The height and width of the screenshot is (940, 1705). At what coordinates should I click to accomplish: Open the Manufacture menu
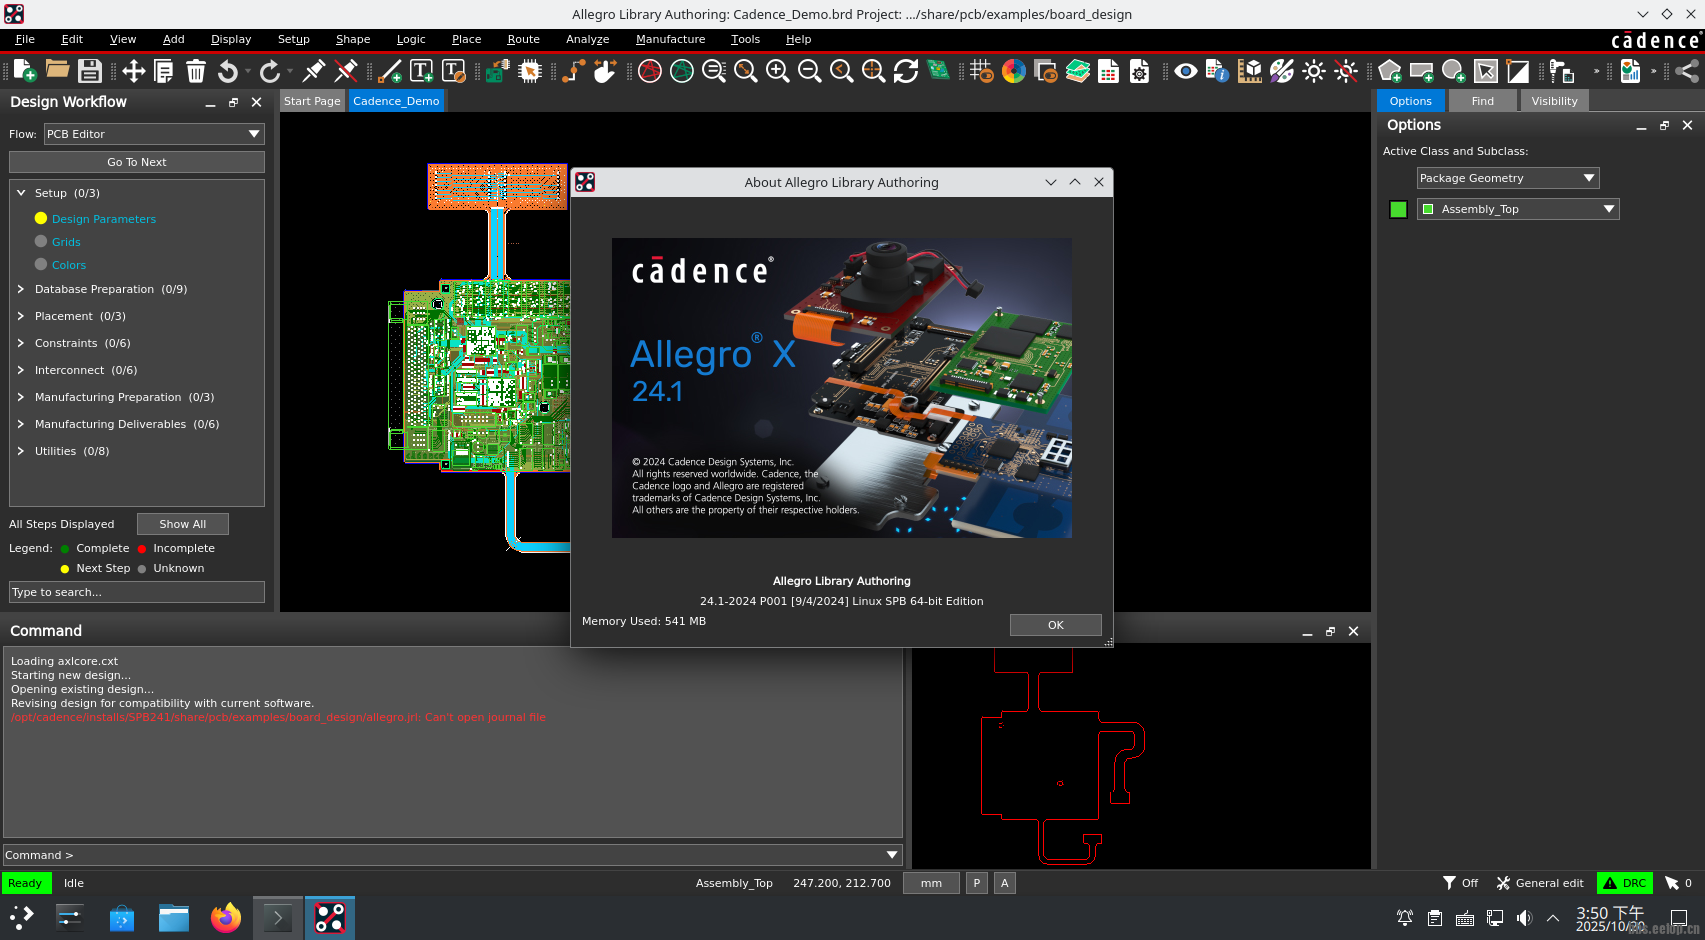pyautogui.click(x=670, y=39)
